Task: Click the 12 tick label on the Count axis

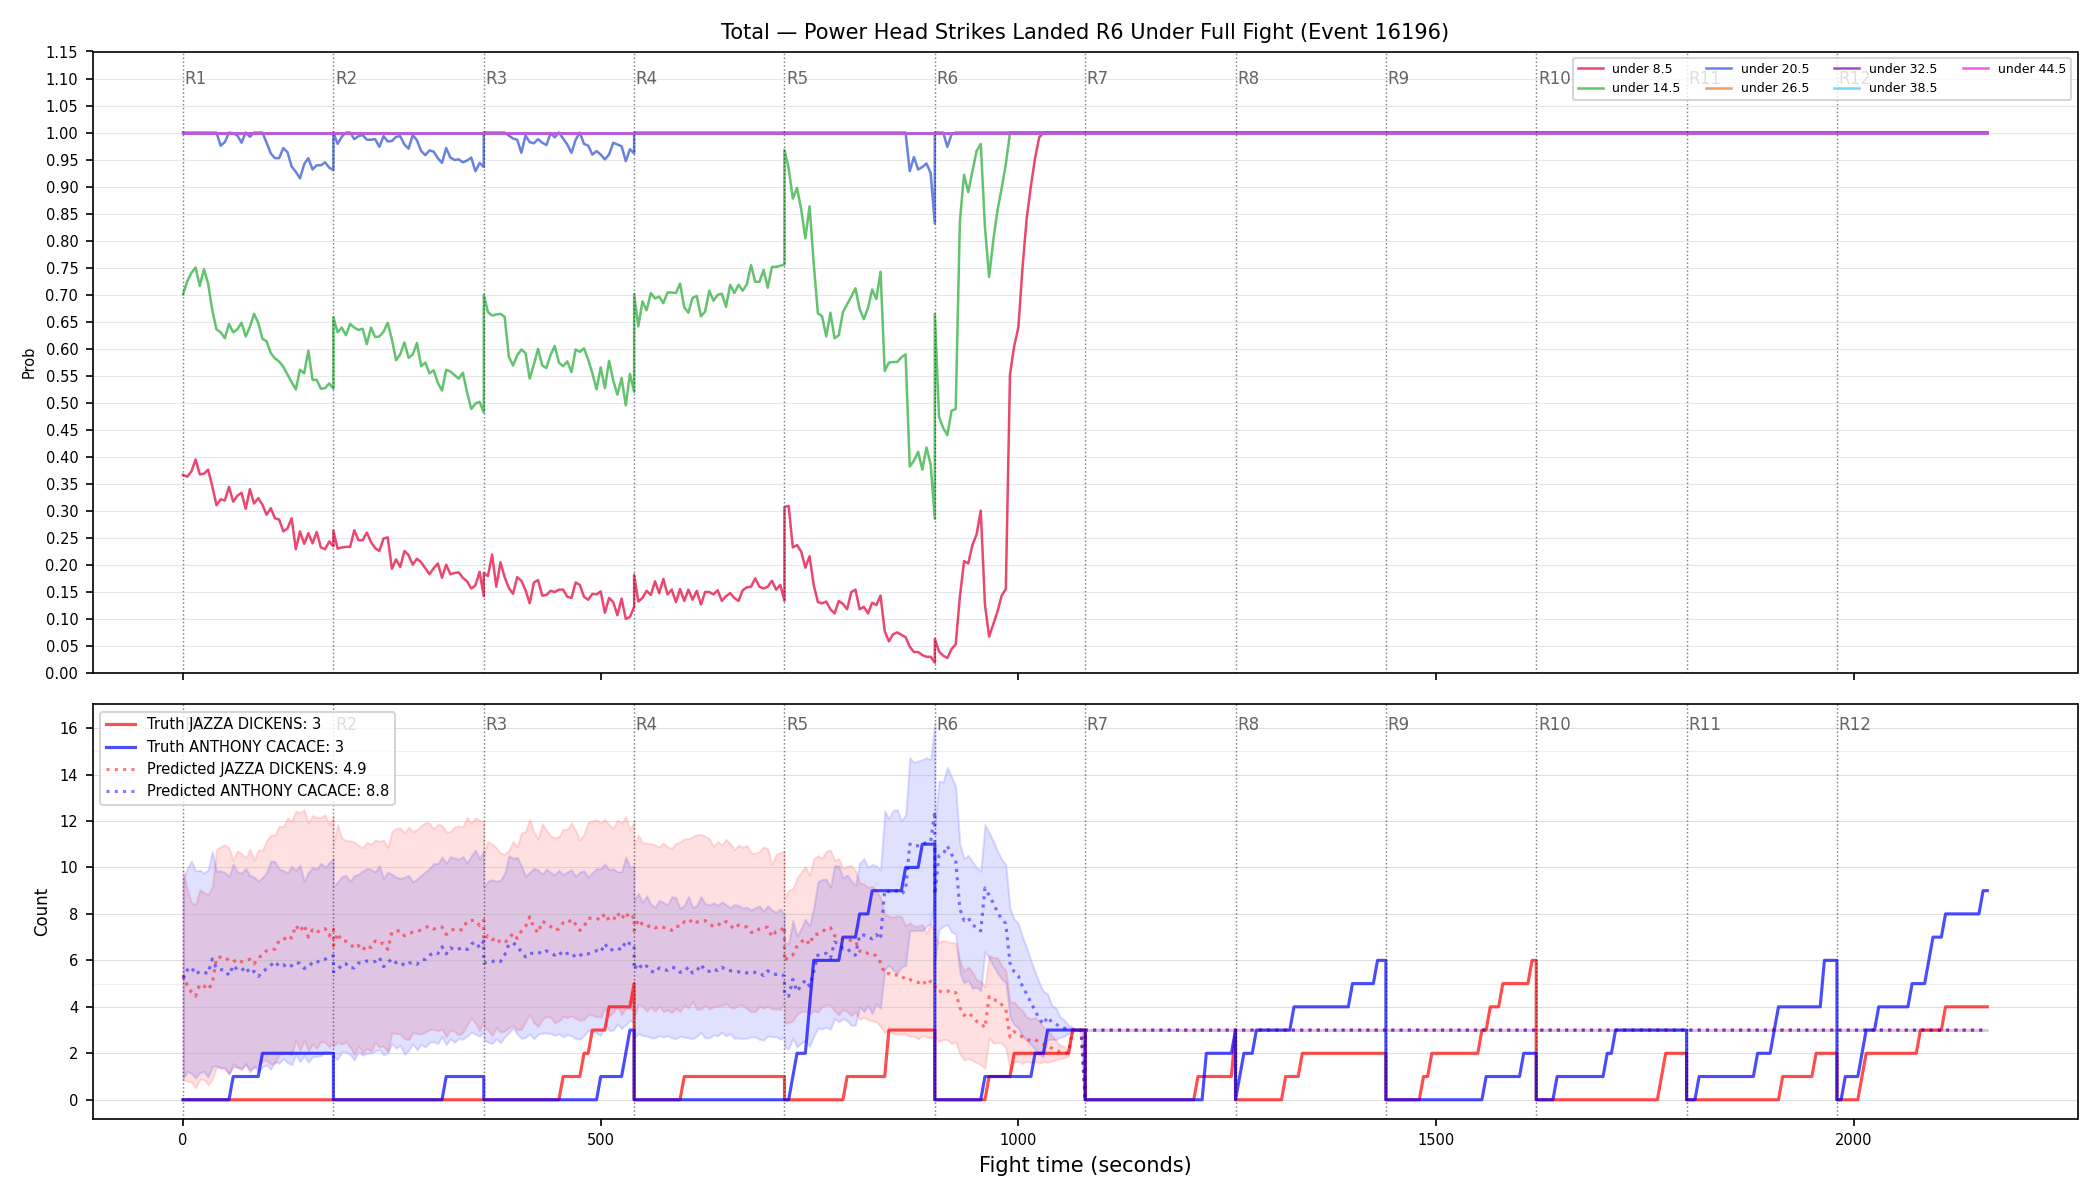Action: point(69,821)
